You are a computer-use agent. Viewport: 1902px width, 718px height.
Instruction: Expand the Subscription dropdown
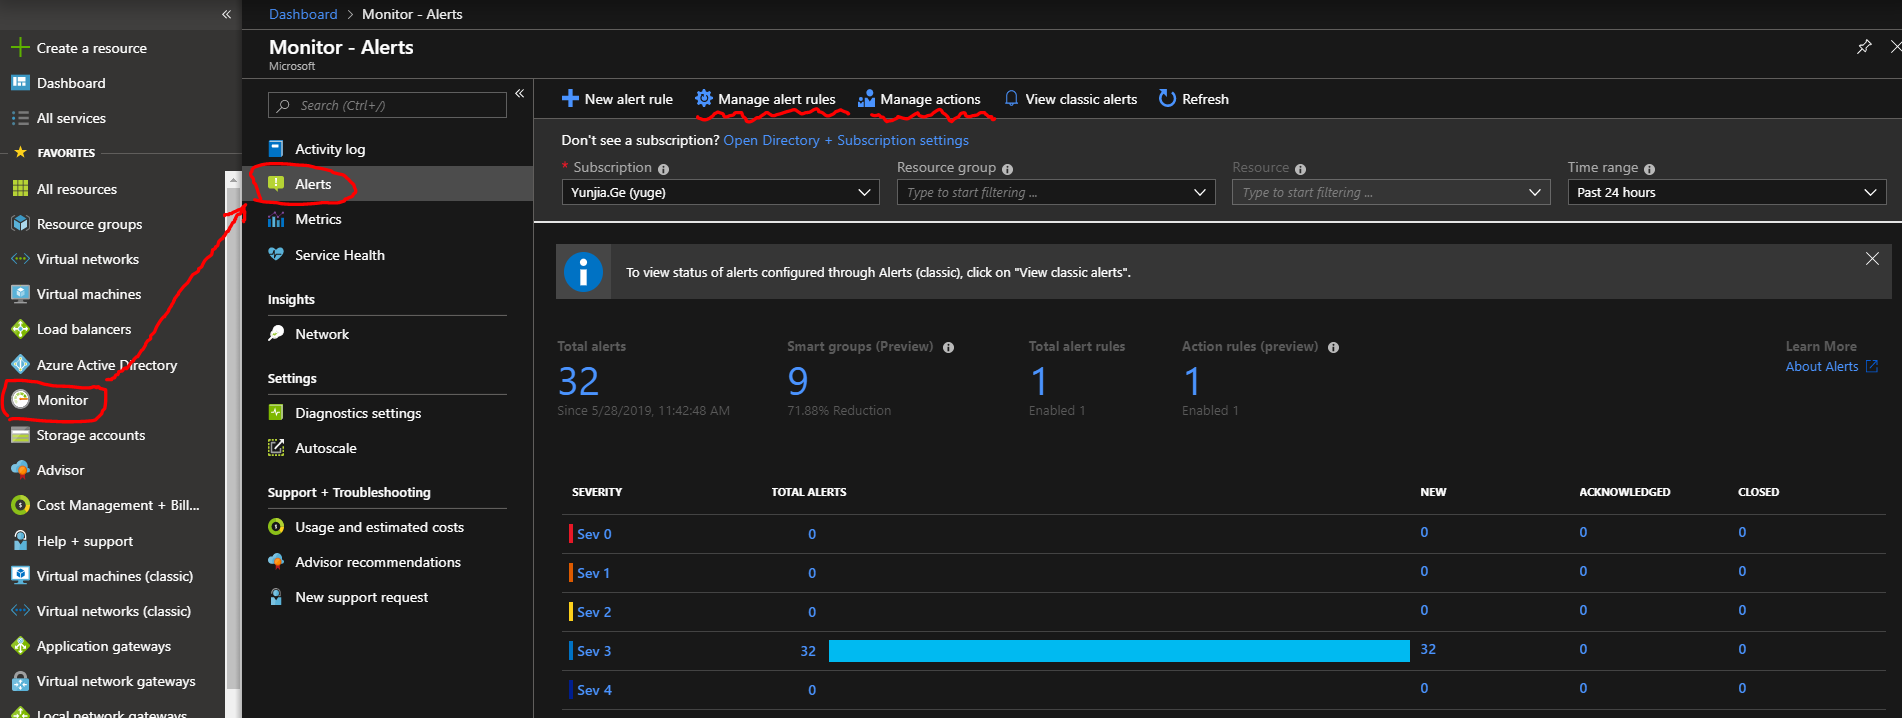(x=720, y=192)
